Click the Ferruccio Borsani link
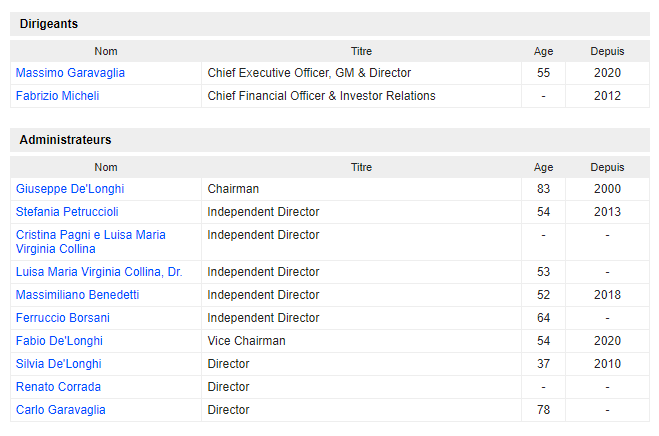This screenshot has height=436, width=659. pyautogui.click(x=63, y=318)
